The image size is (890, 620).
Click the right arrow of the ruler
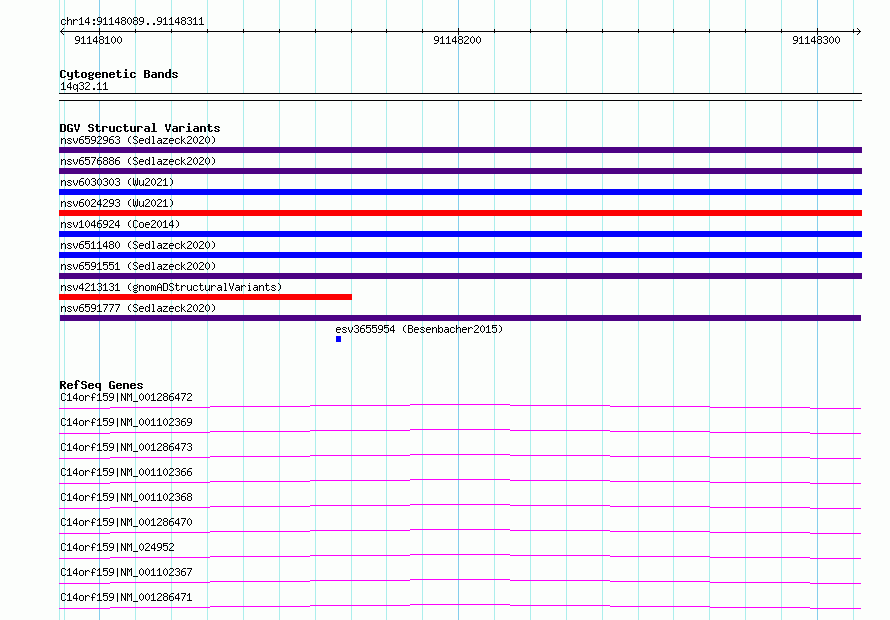point(858,31)
